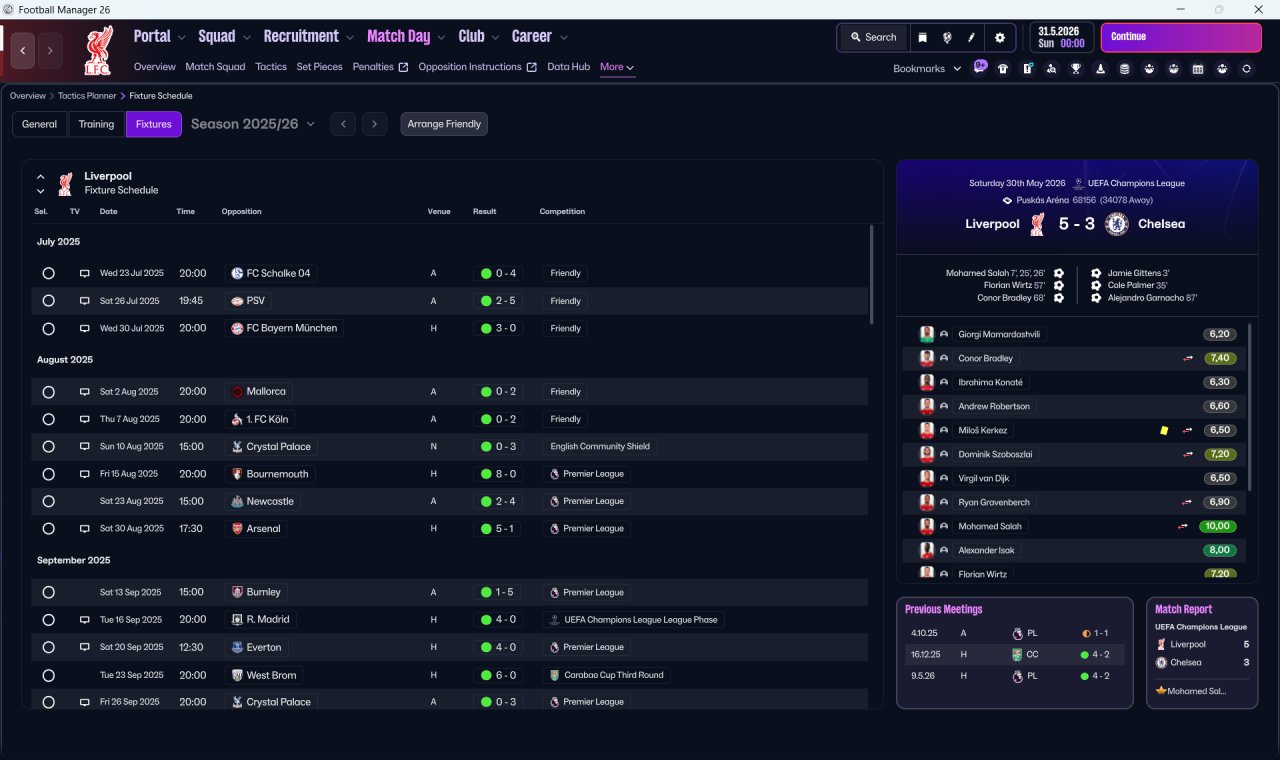Go back with the left navigation arrow
Screen dimensions: 1280x760
(x=23, y=50)
